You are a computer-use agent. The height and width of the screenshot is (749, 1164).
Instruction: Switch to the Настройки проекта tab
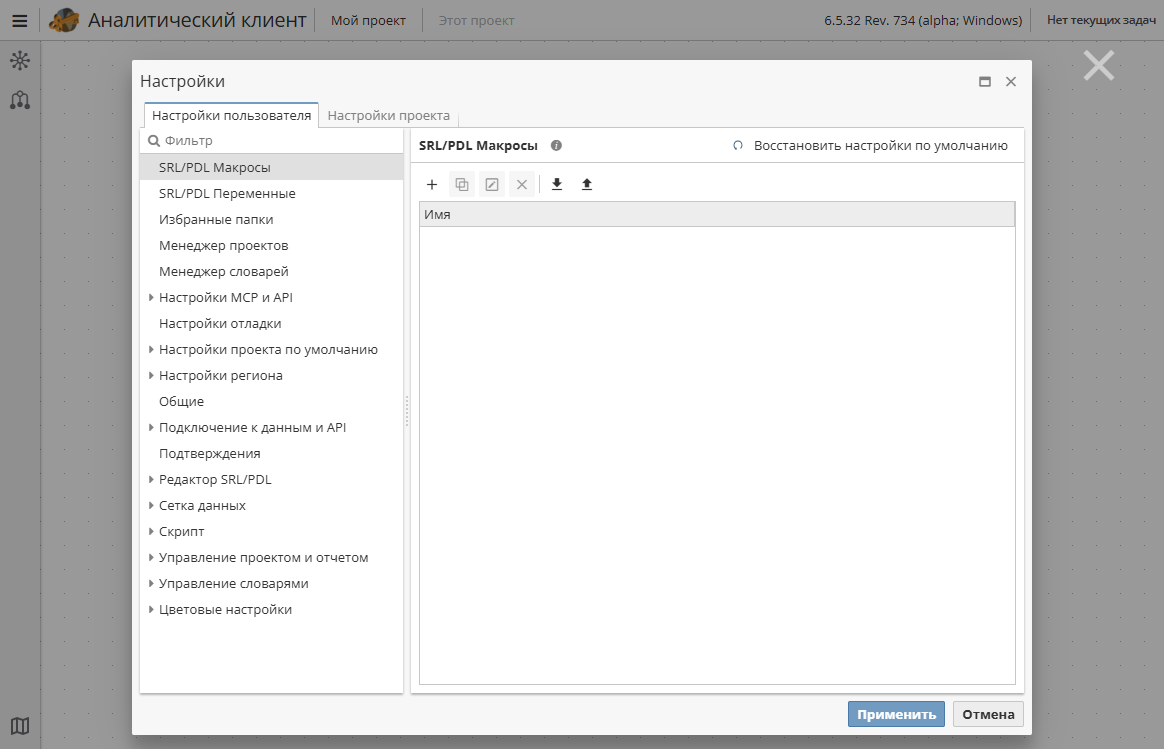pos(388,114)
